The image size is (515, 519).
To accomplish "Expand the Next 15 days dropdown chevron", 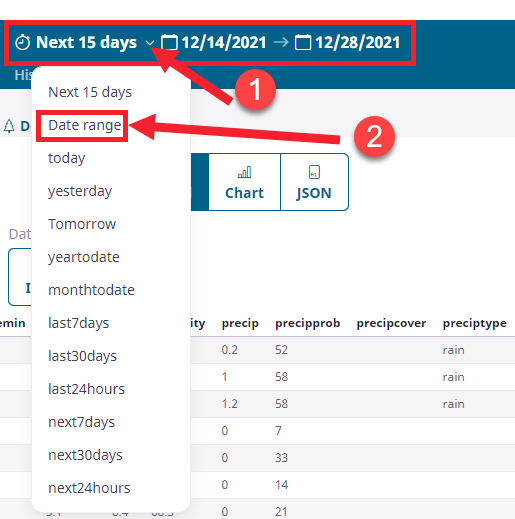I will tap(150, 43).
